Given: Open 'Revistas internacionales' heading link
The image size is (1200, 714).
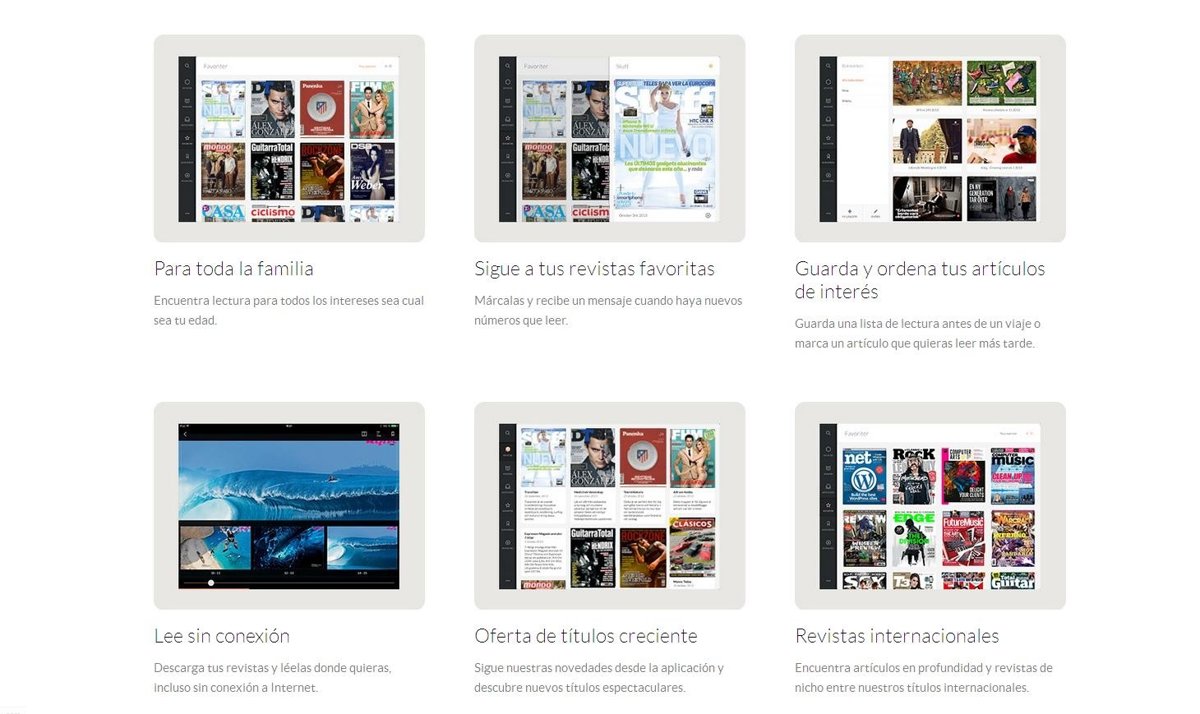Looking at the screenshot, I should tap(896, 636).
